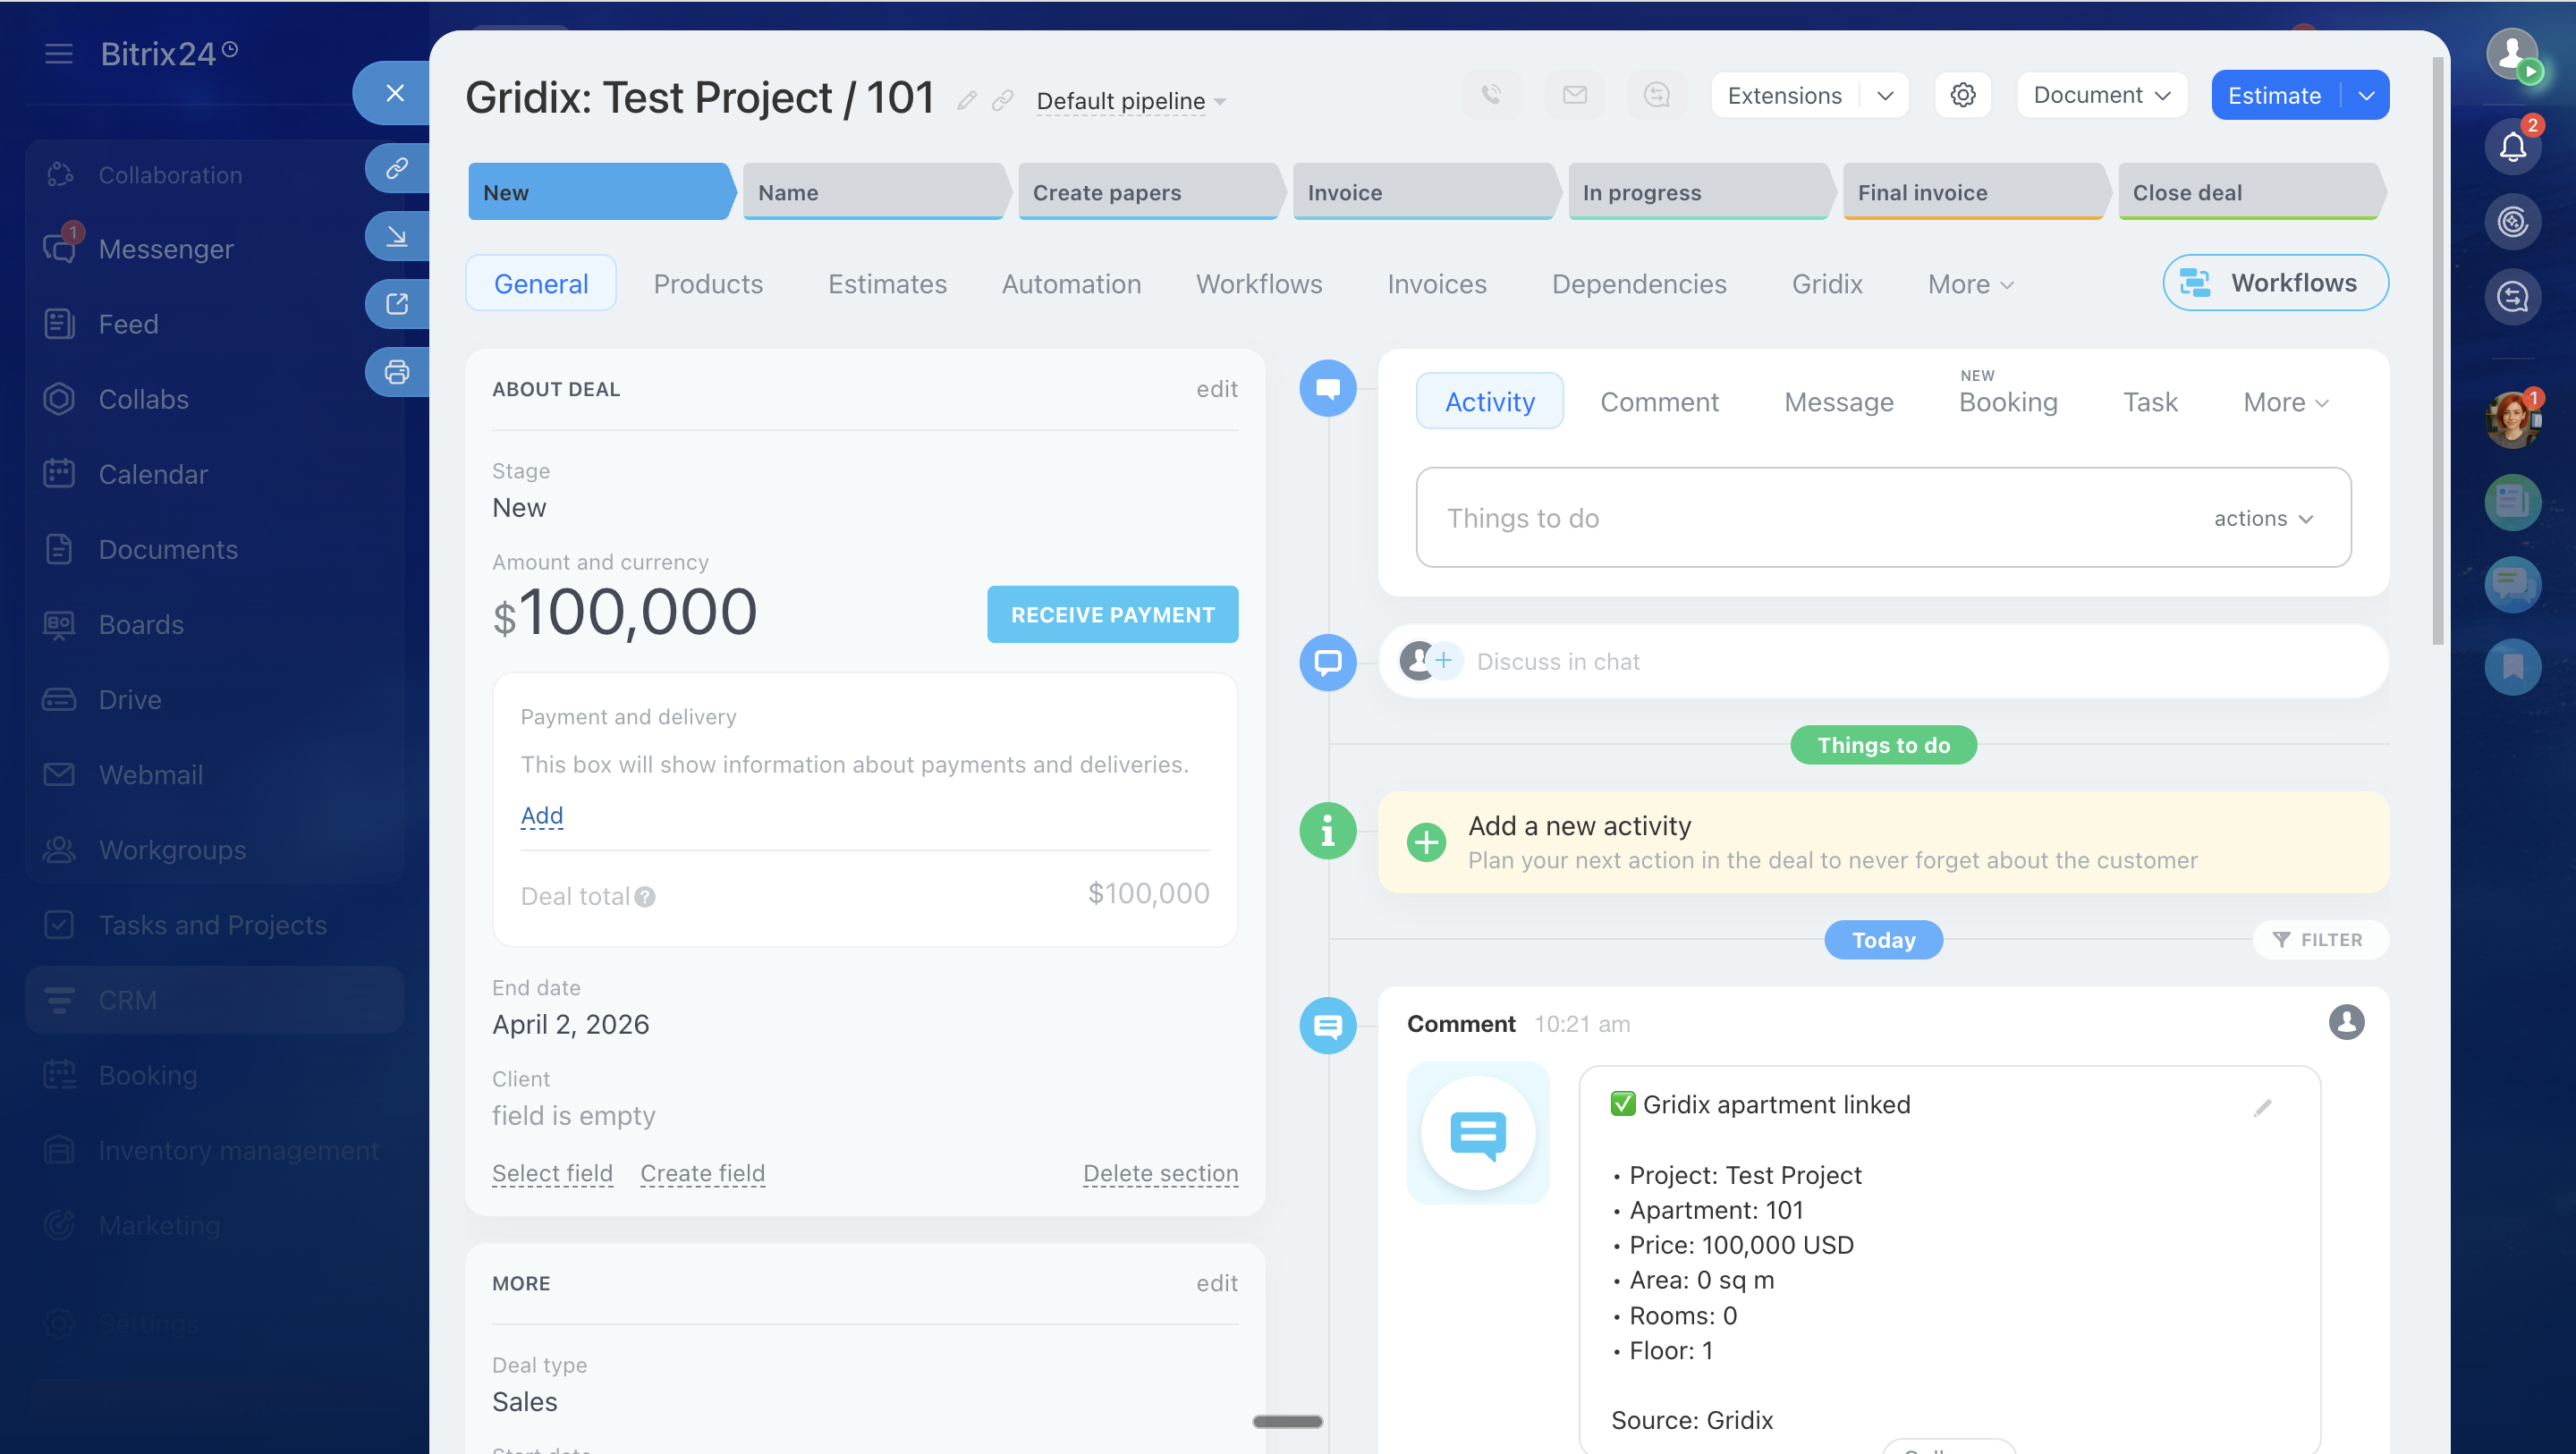Edit the Gridix apartment comment via pencil icon

(2262, 1108)
